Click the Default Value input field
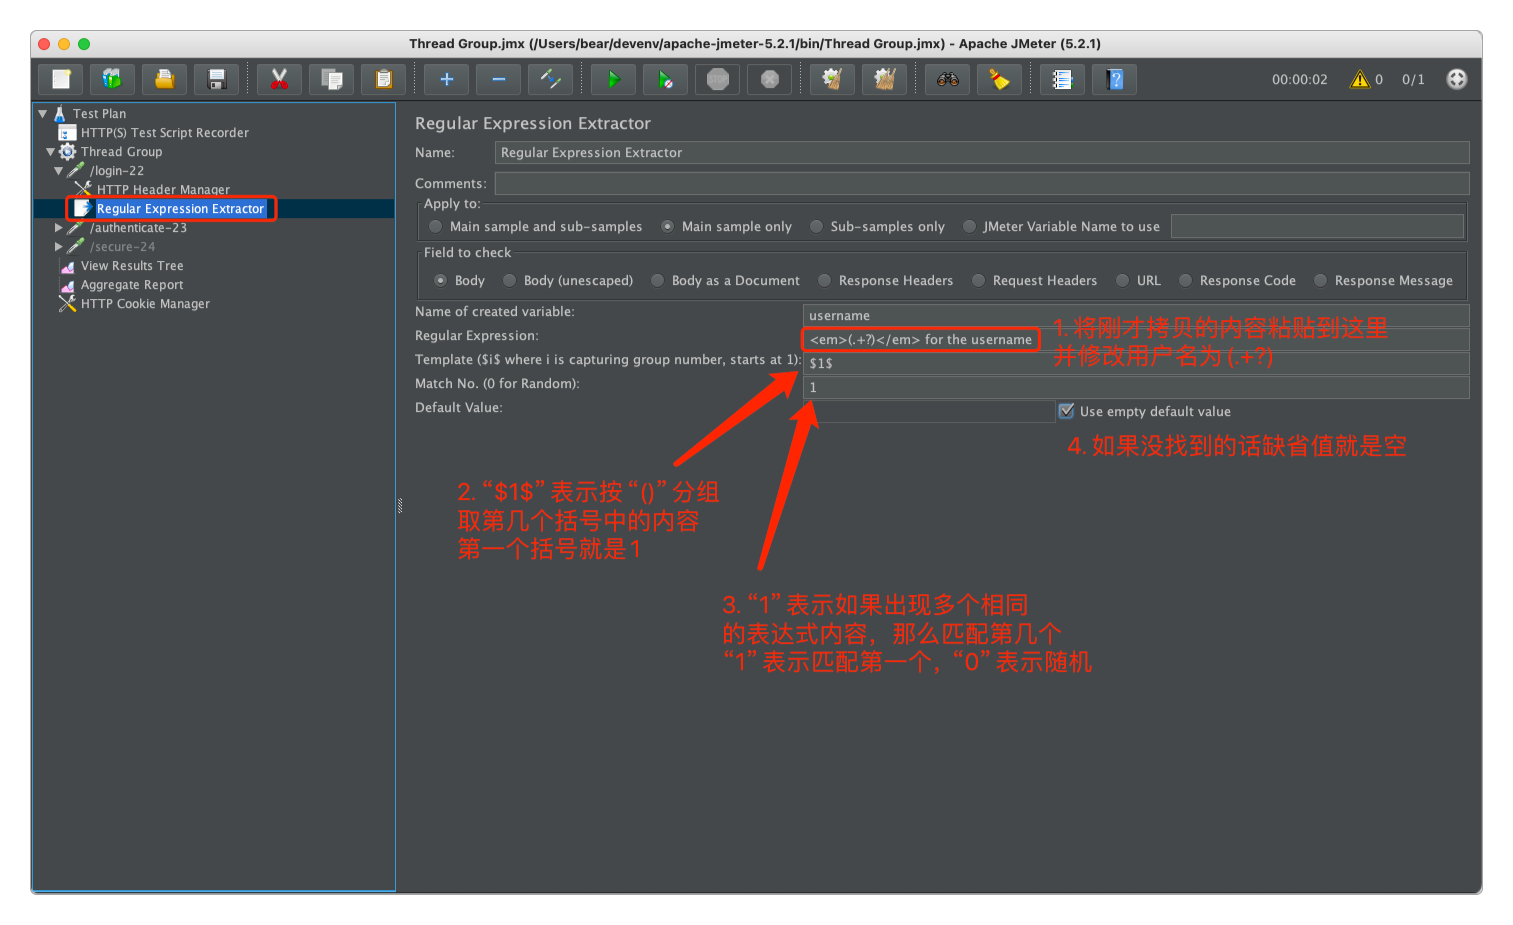The width and height of the screenshot is (1513, 925). (x=929, y=412)
